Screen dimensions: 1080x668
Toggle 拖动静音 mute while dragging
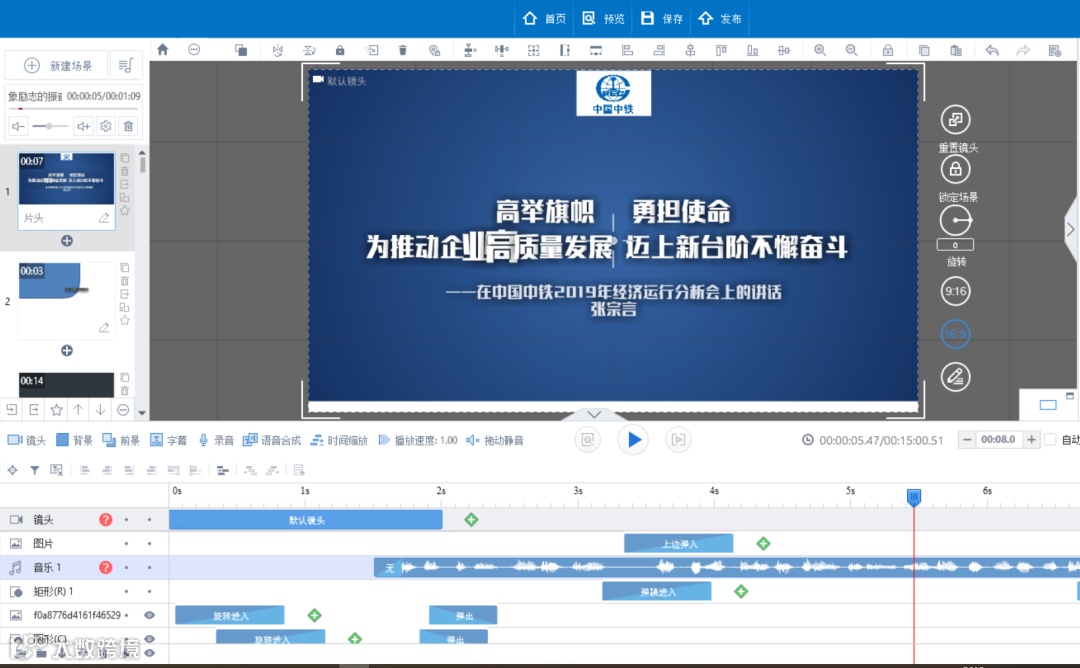pyautogui.click(x=495, y=440)
